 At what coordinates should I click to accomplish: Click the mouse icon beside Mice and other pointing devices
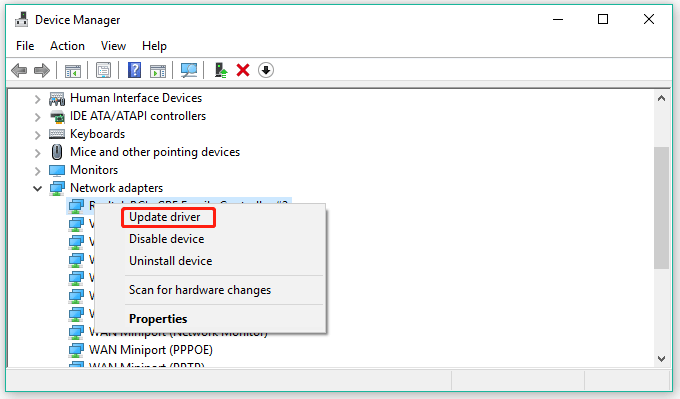[x=57, y=152]
